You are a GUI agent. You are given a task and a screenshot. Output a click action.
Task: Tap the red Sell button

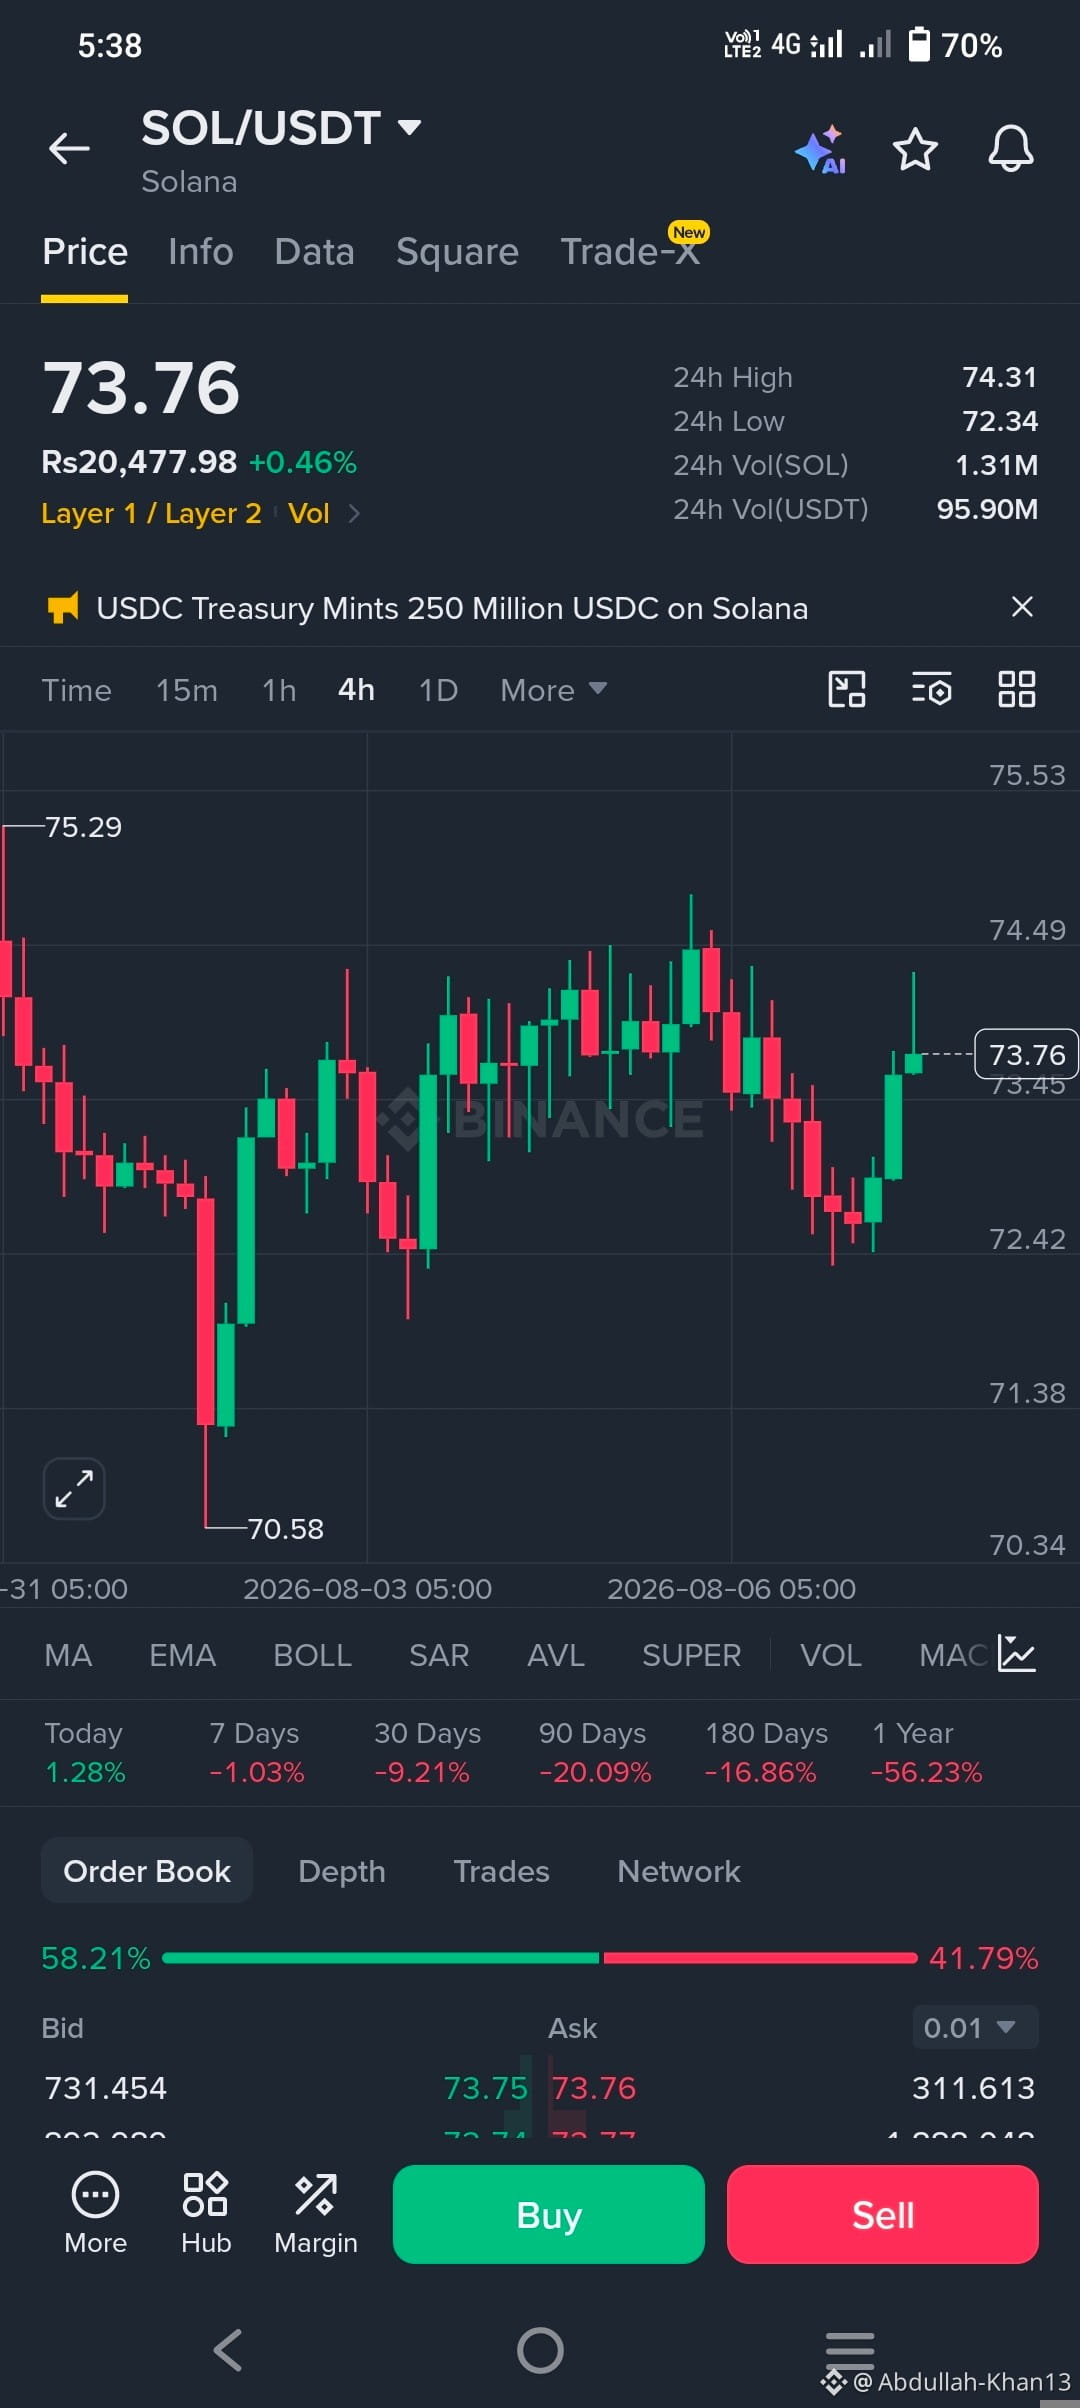click(x=883, y=2214)
